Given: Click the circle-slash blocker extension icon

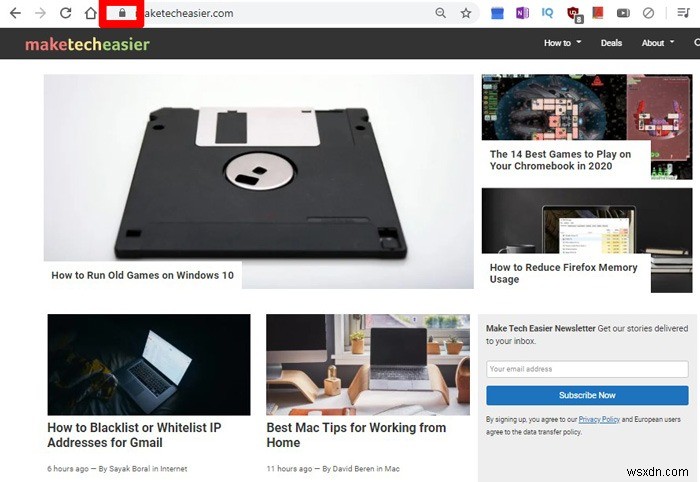Looking at the screenshot, I should click(648, 13).
